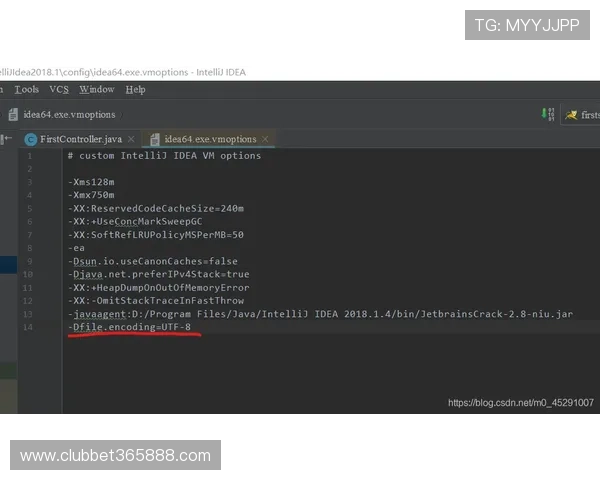Open the Help menu

click(135, 90)
